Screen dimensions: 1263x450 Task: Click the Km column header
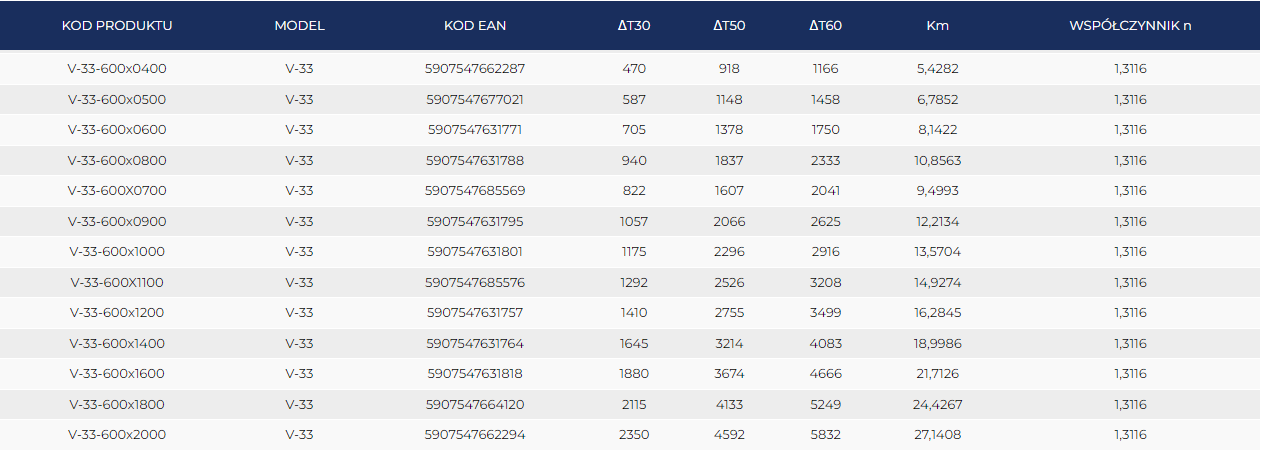pyautogui.click(x=937, y=25)
